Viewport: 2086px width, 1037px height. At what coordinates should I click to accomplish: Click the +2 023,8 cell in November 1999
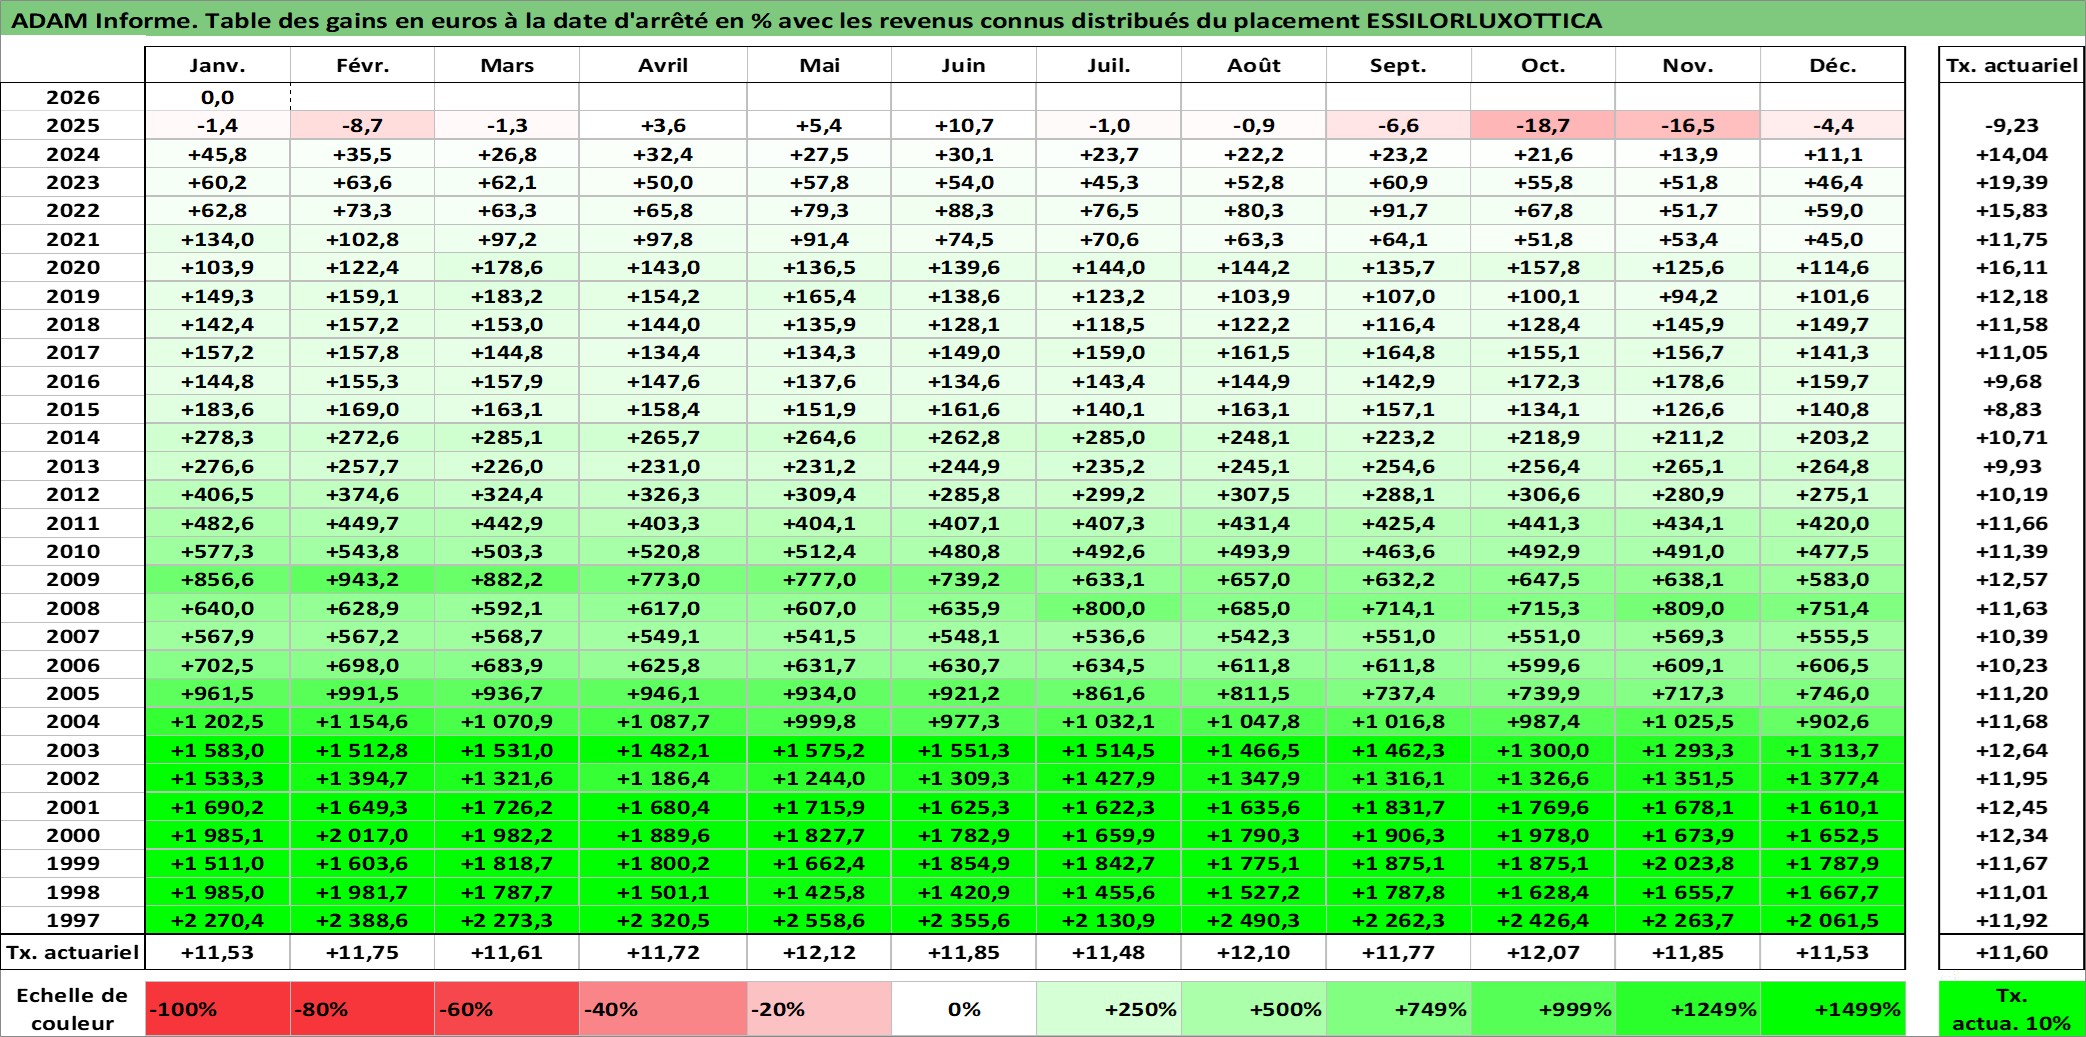pyautogui.click(x=1688, y=863)
